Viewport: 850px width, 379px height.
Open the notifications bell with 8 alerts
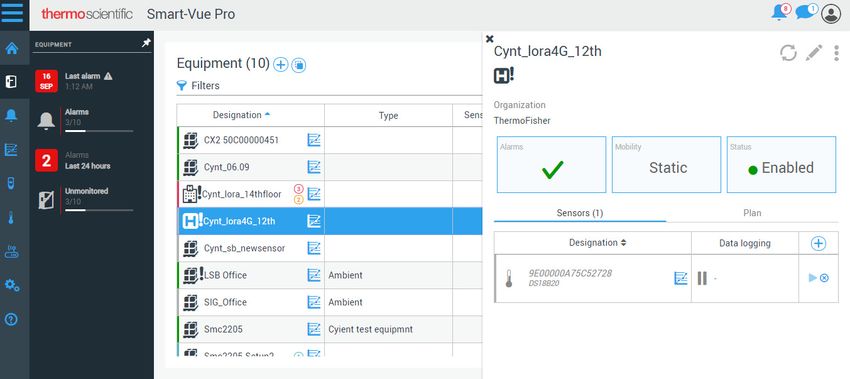coord(780,12)
